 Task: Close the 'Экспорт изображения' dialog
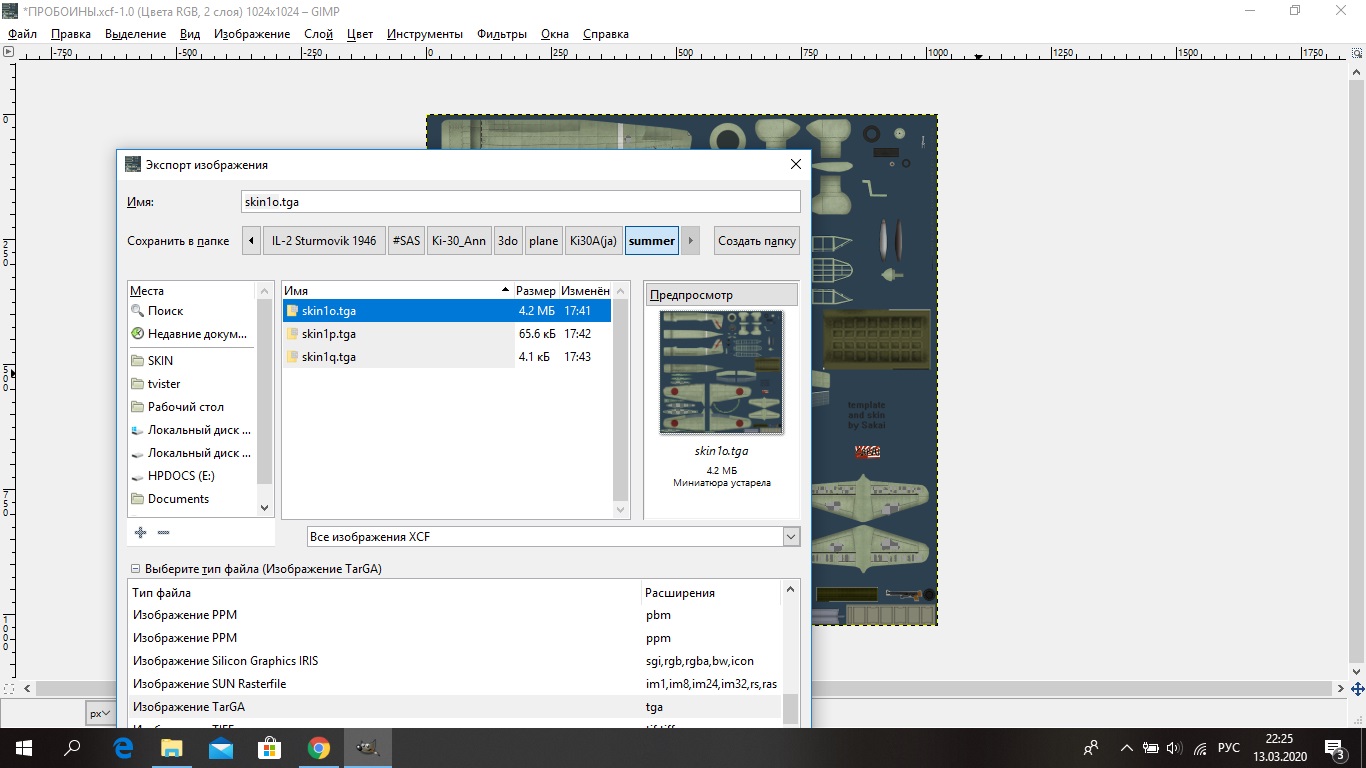[x=796, y=164]
